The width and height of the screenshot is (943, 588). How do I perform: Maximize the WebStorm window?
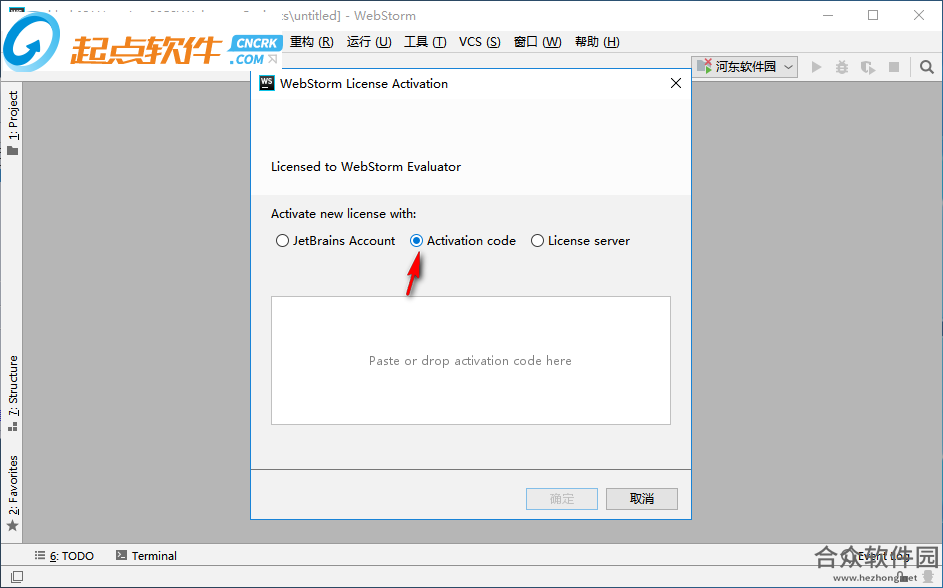click(873, 15)
